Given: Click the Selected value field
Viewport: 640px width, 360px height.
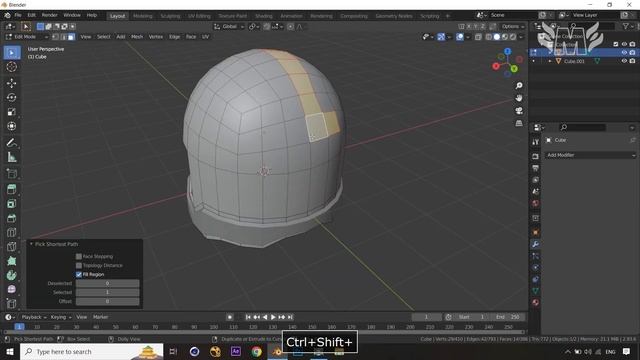Looking at the screenshot, I should 107,292.
